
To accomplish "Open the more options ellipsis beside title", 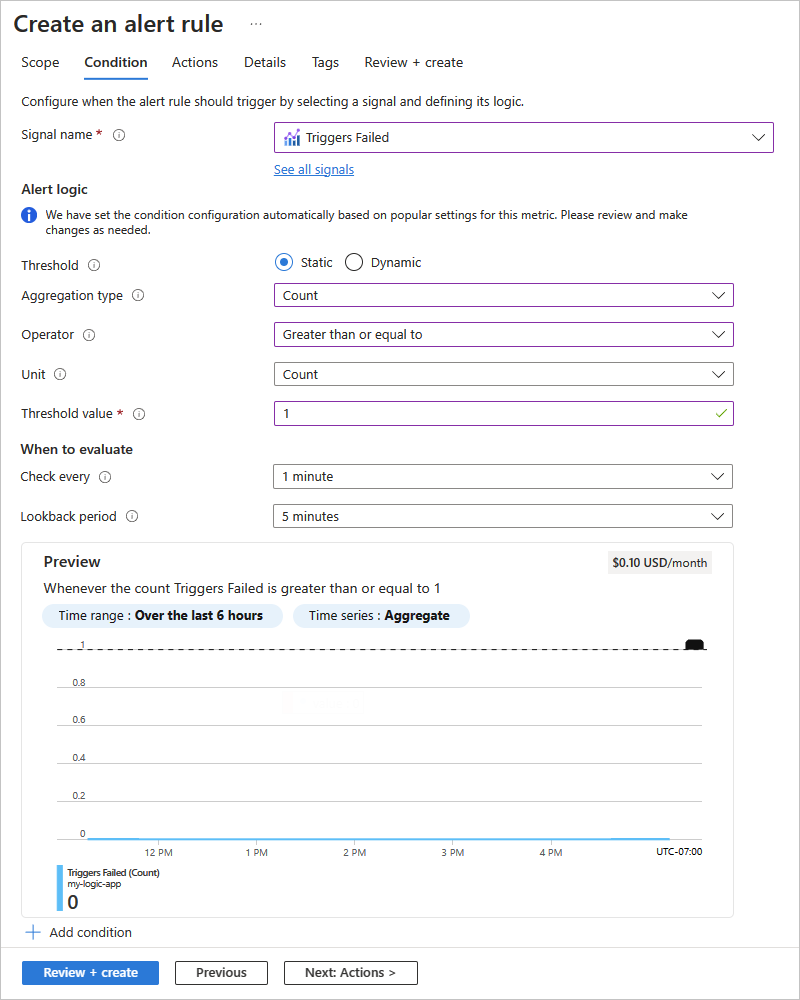I will click(x=256, y=24).
